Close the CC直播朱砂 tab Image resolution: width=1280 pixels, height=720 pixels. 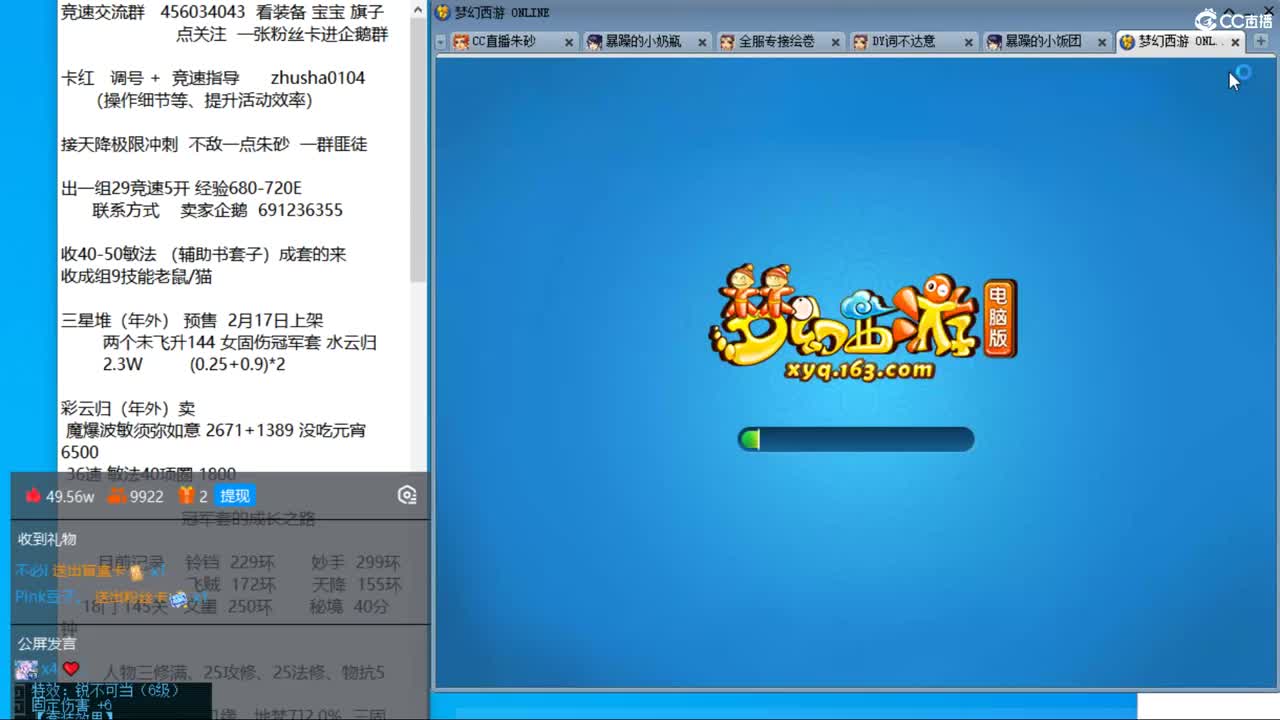569,42
